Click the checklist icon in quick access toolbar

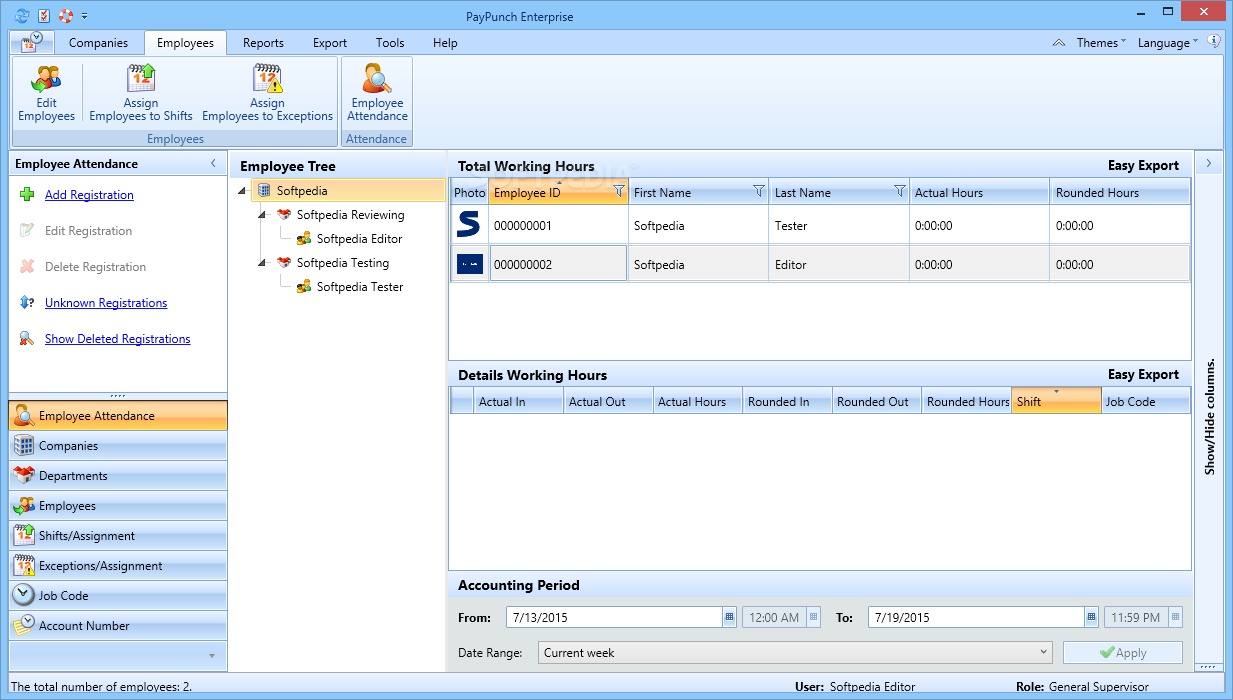pos(44,15)
